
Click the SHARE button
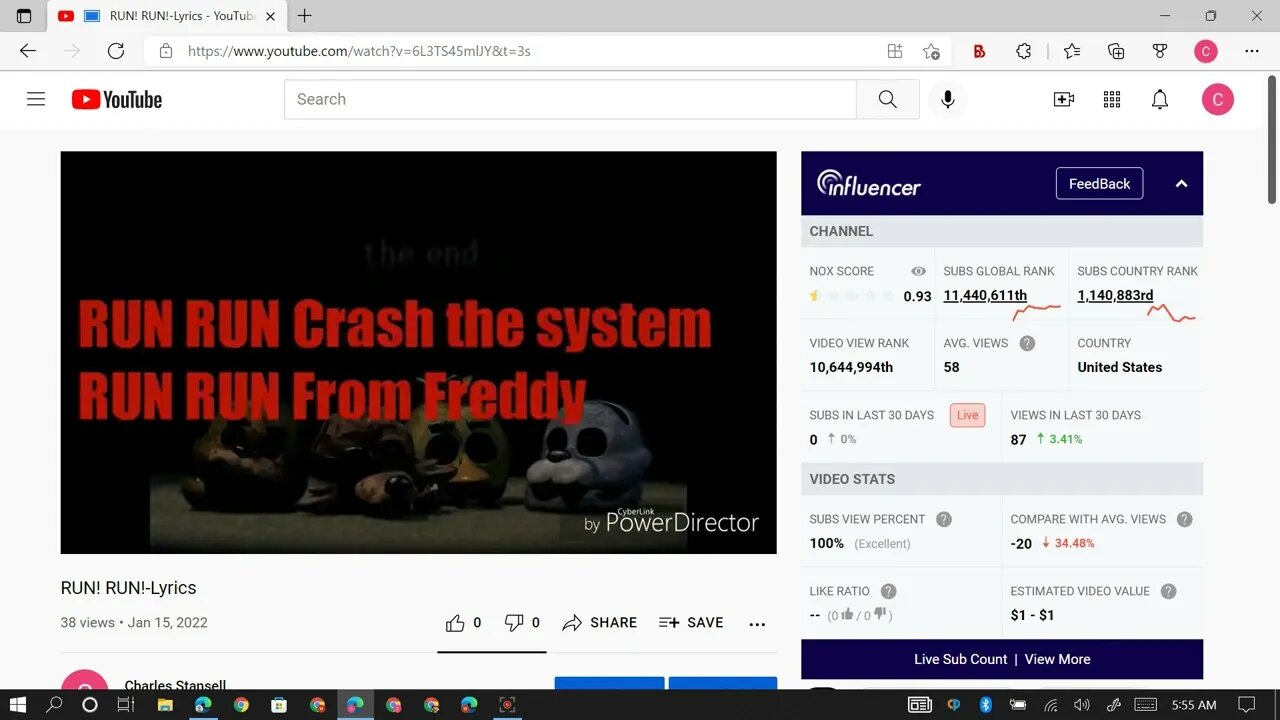pos(600,622)
